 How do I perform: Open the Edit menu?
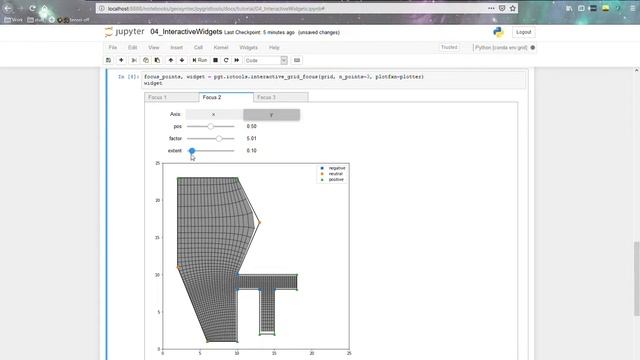133,47
